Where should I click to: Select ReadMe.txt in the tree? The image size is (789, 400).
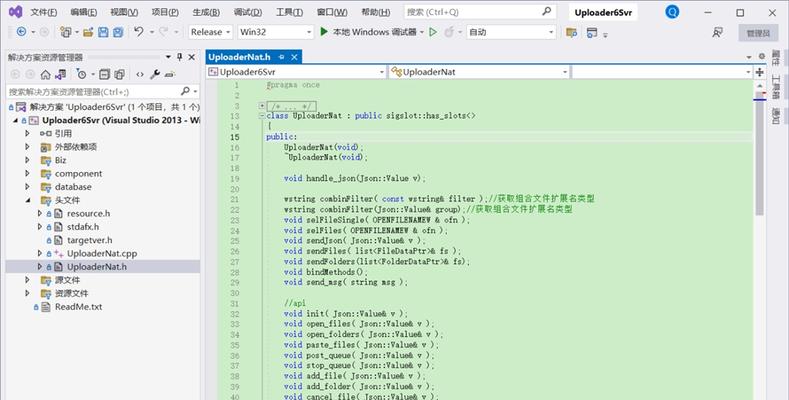[78, 306]
